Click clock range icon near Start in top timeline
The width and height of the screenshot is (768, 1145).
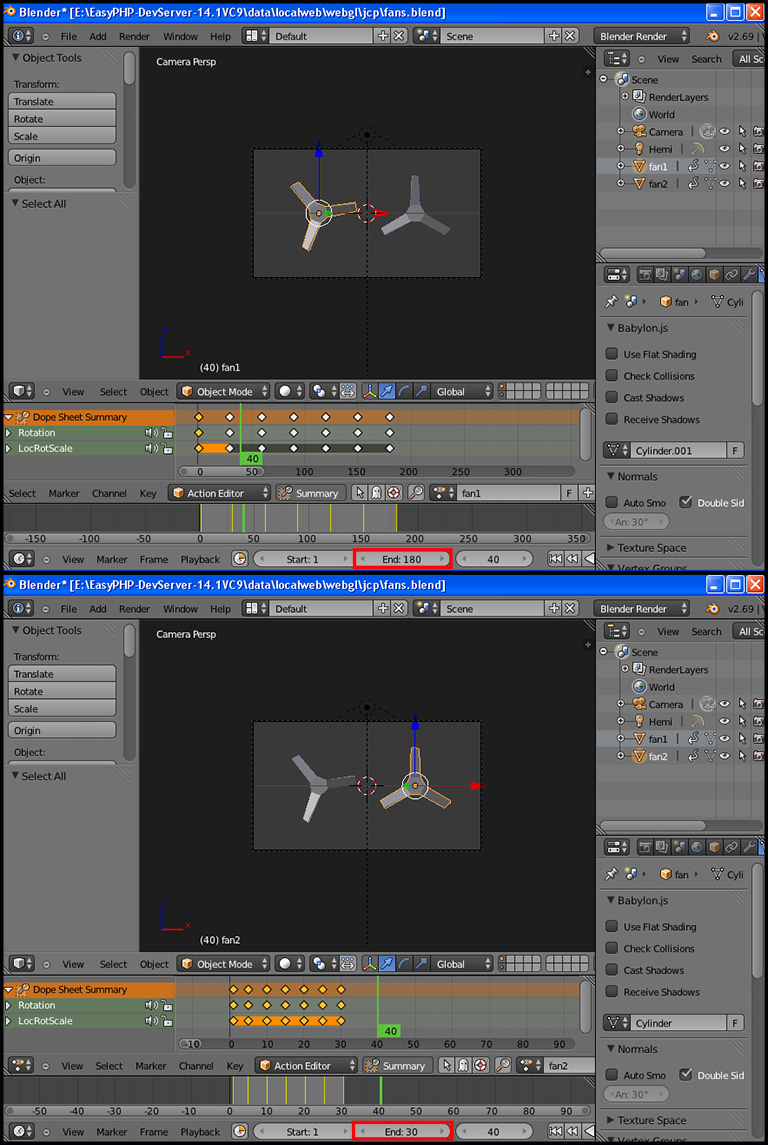click(239, 559)
